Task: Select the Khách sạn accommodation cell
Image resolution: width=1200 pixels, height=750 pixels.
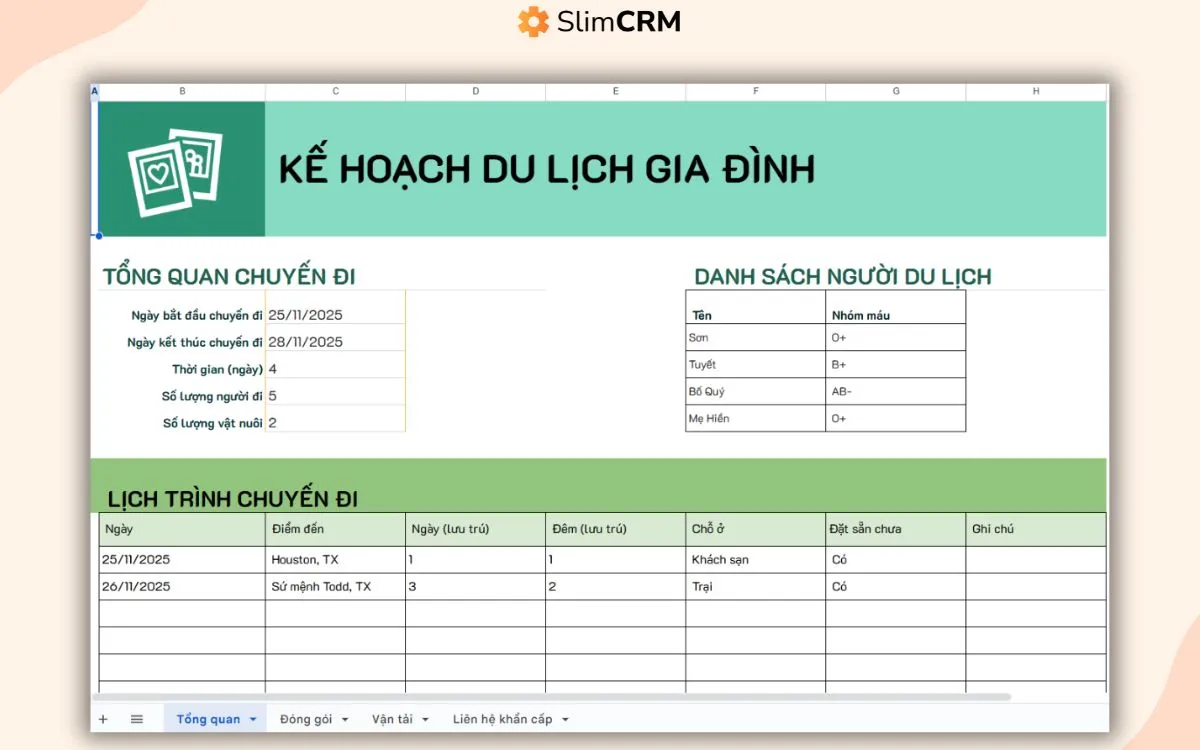Action: click(x=755, y=559)
